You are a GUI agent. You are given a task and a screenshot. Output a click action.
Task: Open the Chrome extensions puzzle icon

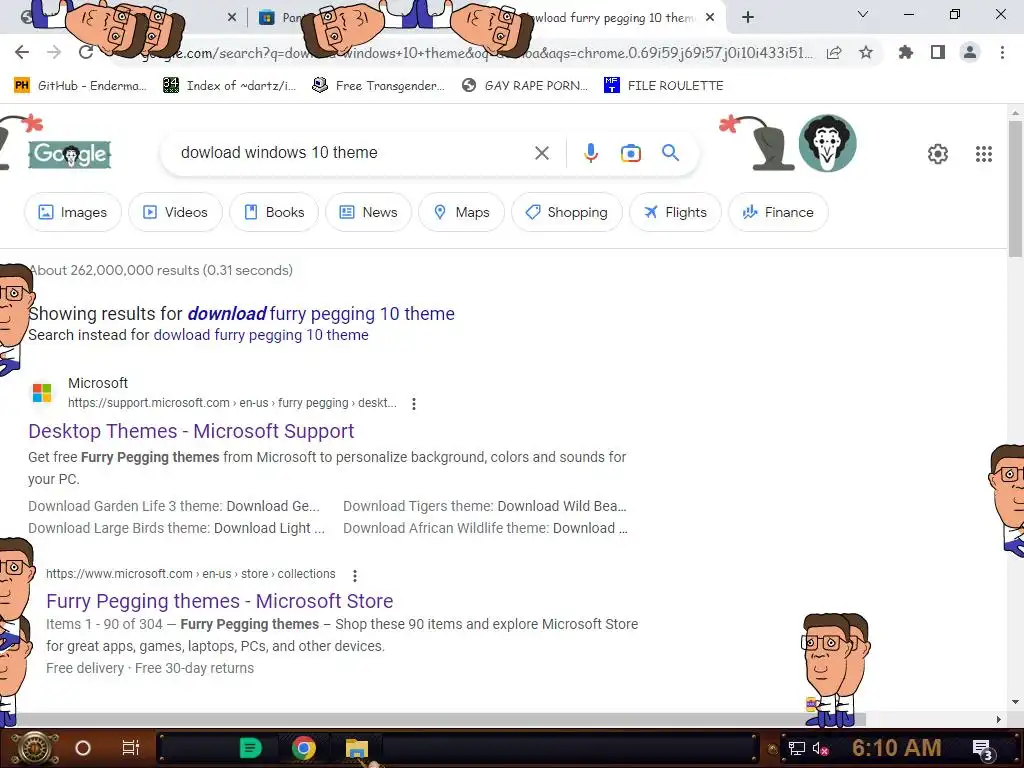[x=905, y=52]
